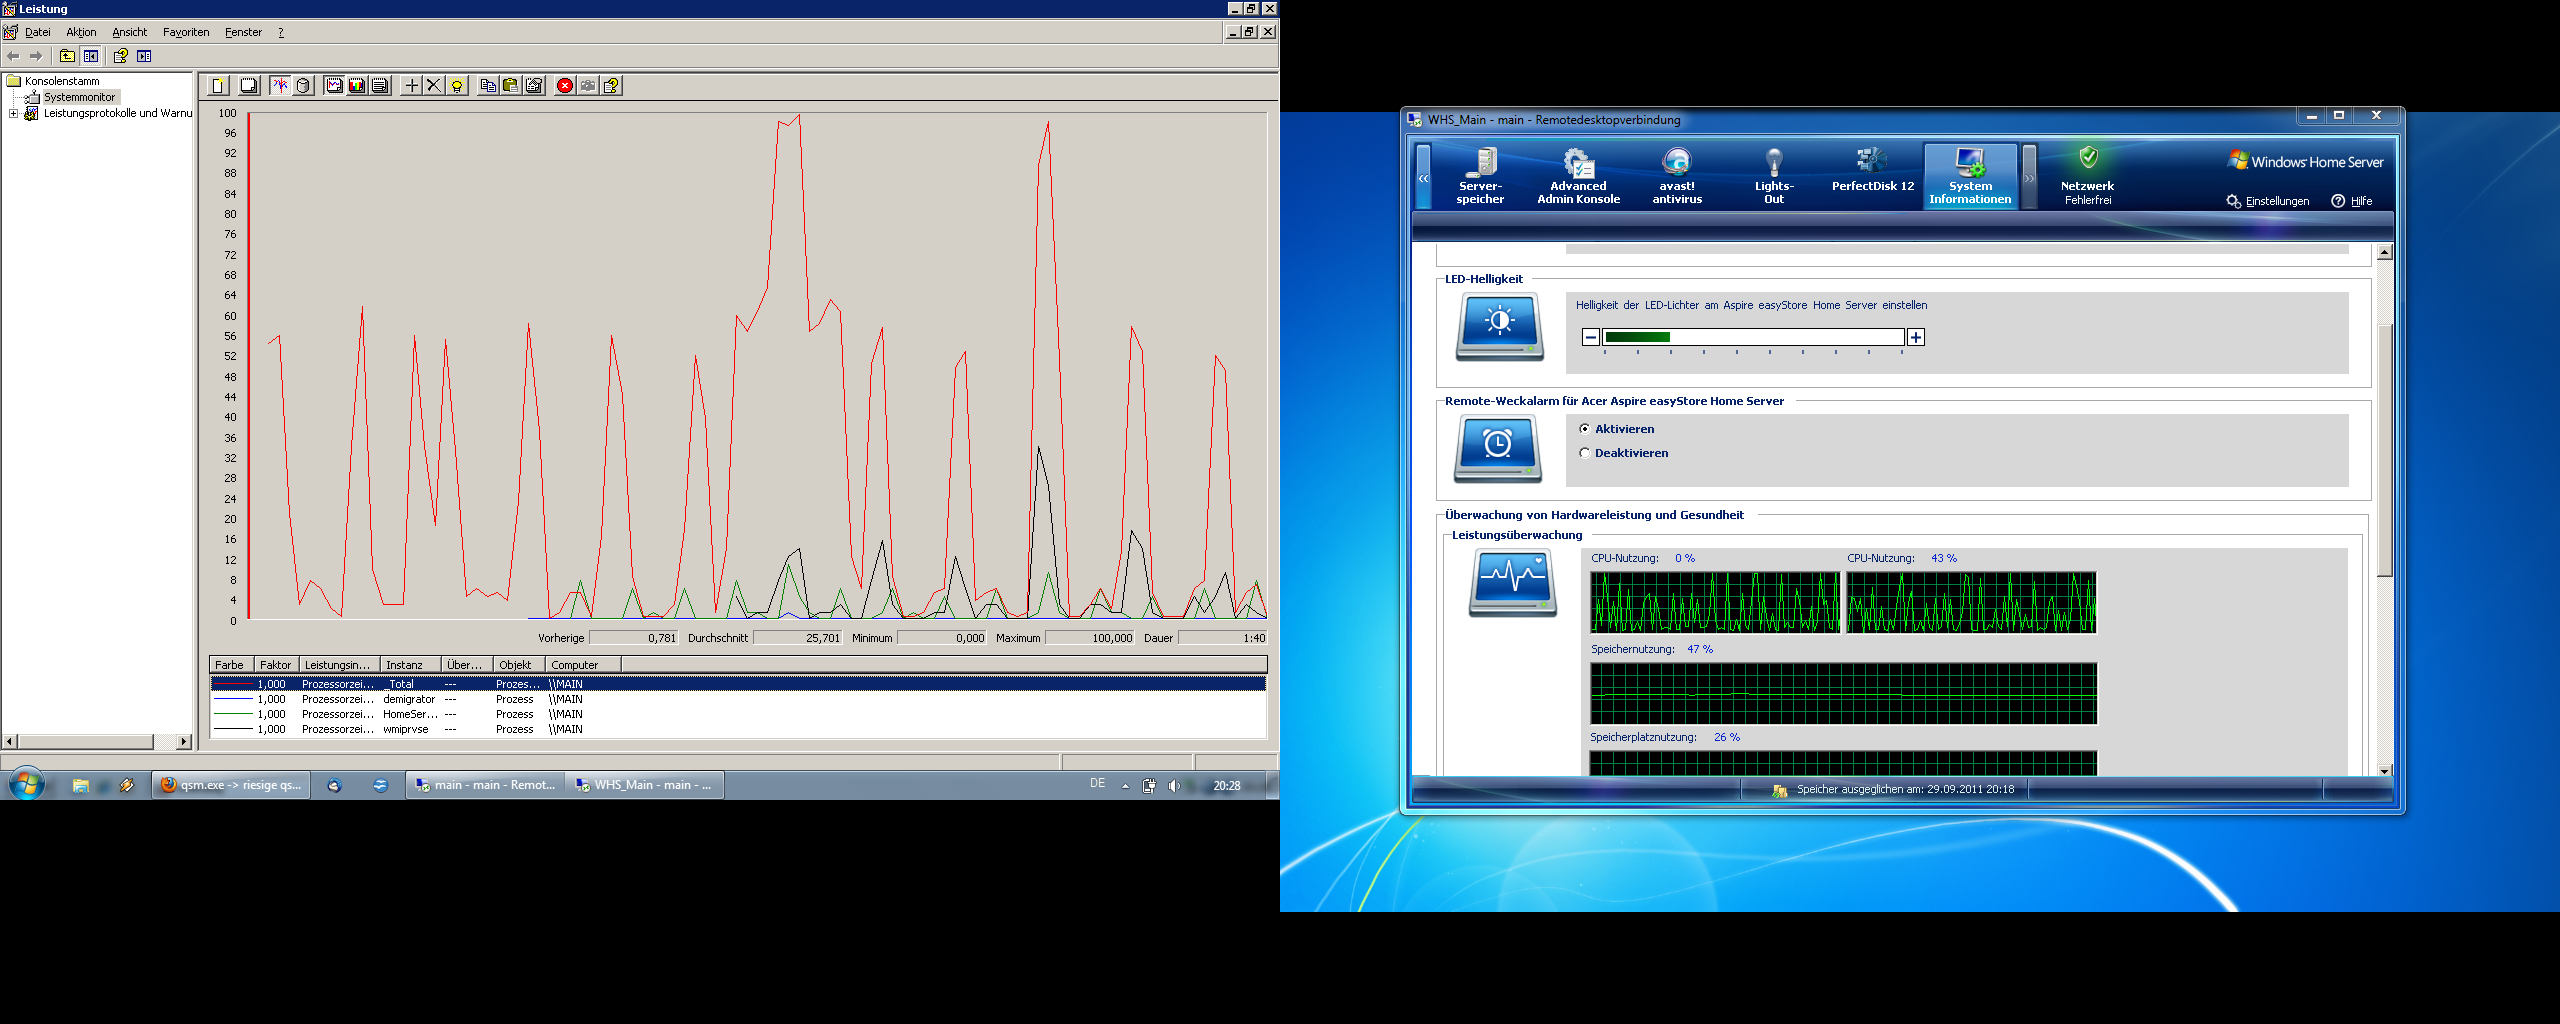Click the freeze display red icon
Screen dimensions: 2560x1024
click(x=565, y=86)
